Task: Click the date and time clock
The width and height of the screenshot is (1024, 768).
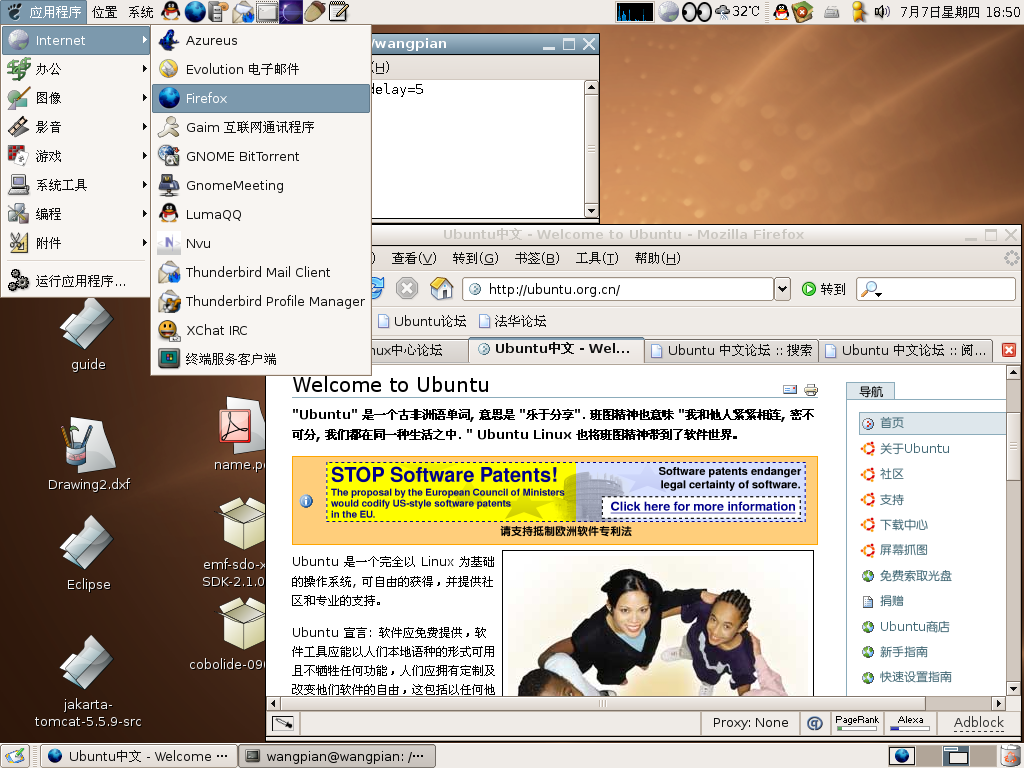Action: click(x=959, y=12)
